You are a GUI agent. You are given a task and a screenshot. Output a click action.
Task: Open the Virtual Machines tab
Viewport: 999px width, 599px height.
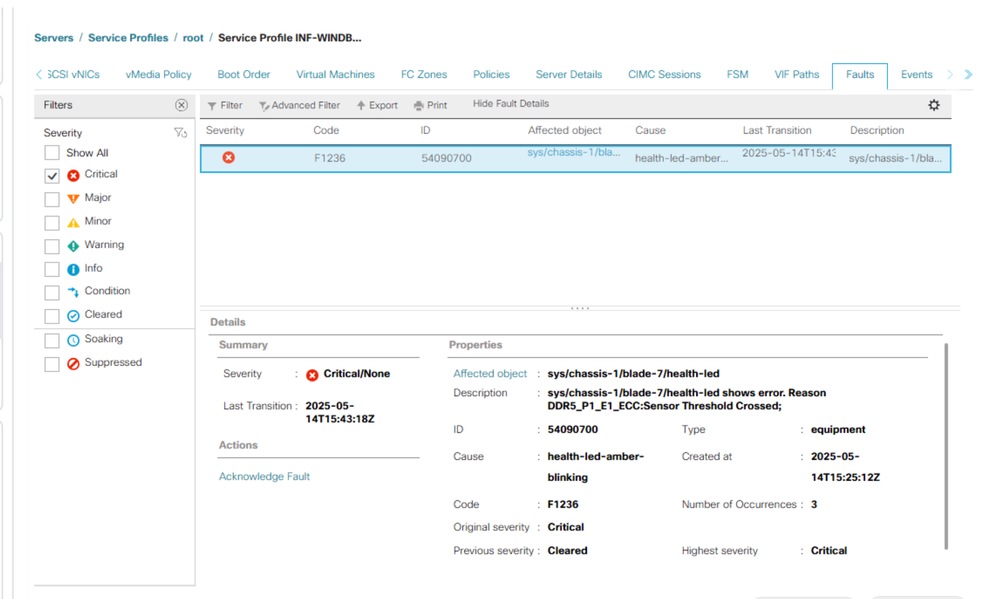pos(335,75)
